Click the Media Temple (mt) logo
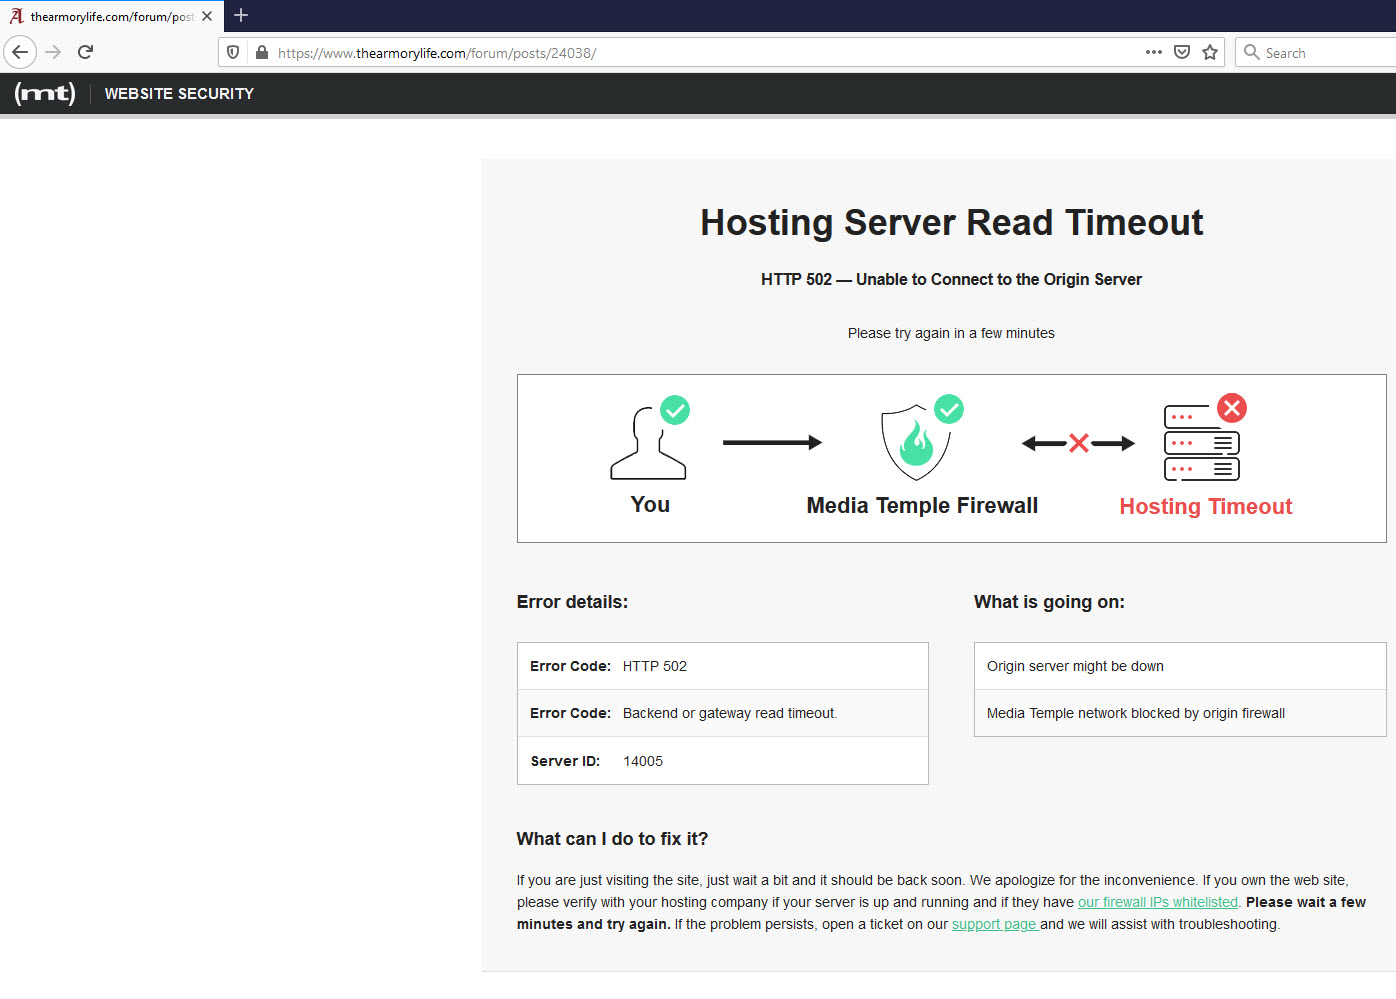This screenshot has height=999, width=1396. pyautogui.click(x=45, y=93)
